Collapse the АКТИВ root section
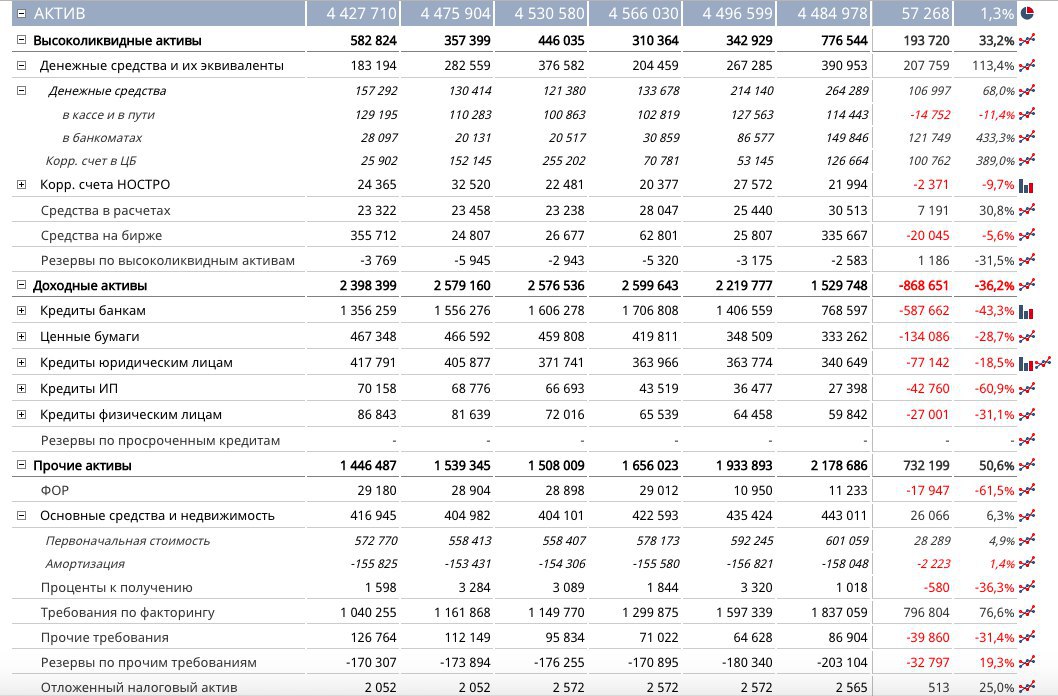The image size is (1058, 696). pyautogui.click(x=21, y=14)
